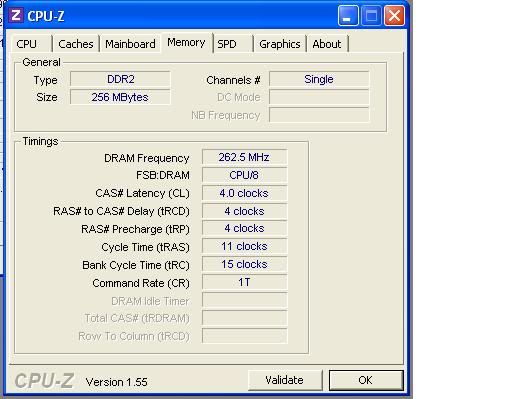The image size is (512, 399).
Task: Click the DRAM Frequency value 262.5 MHz
Action: pos(244,157)
